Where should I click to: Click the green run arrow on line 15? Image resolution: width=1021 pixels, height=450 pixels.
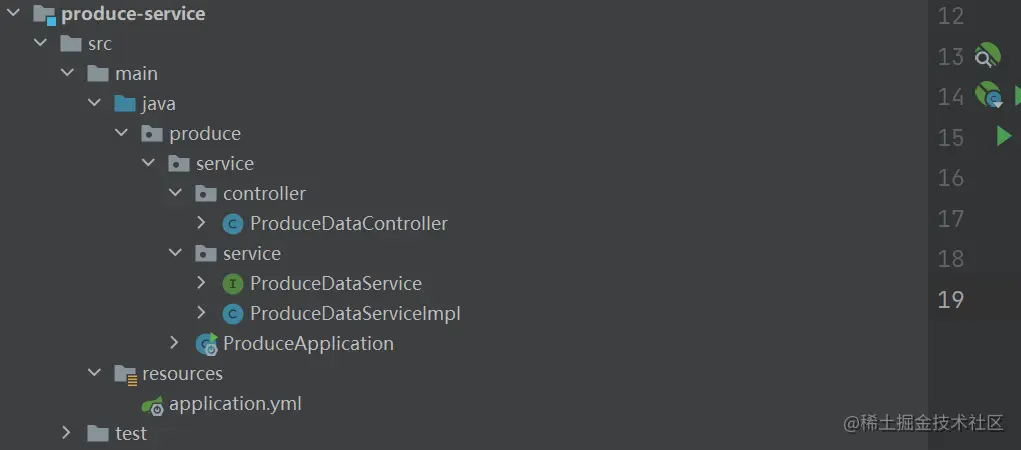[x=1004, y=136]
